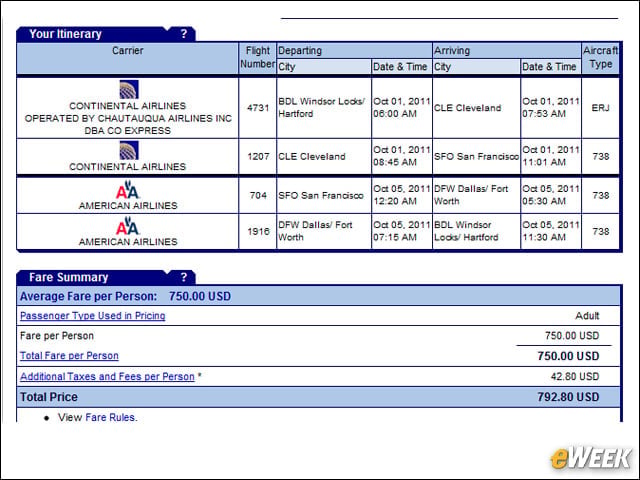
Task: Select the Your Itinerary tab header
Action: coord(65,34)
